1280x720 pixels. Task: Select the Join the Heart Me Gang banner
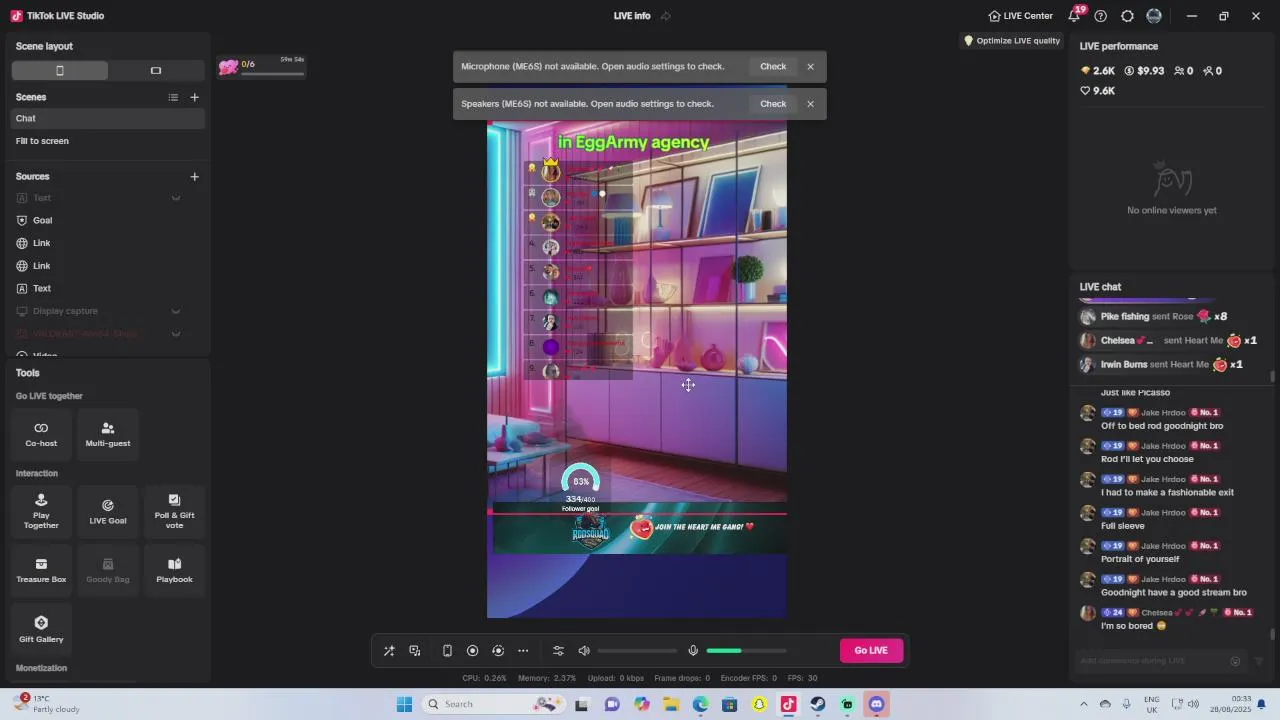[638, 528]
